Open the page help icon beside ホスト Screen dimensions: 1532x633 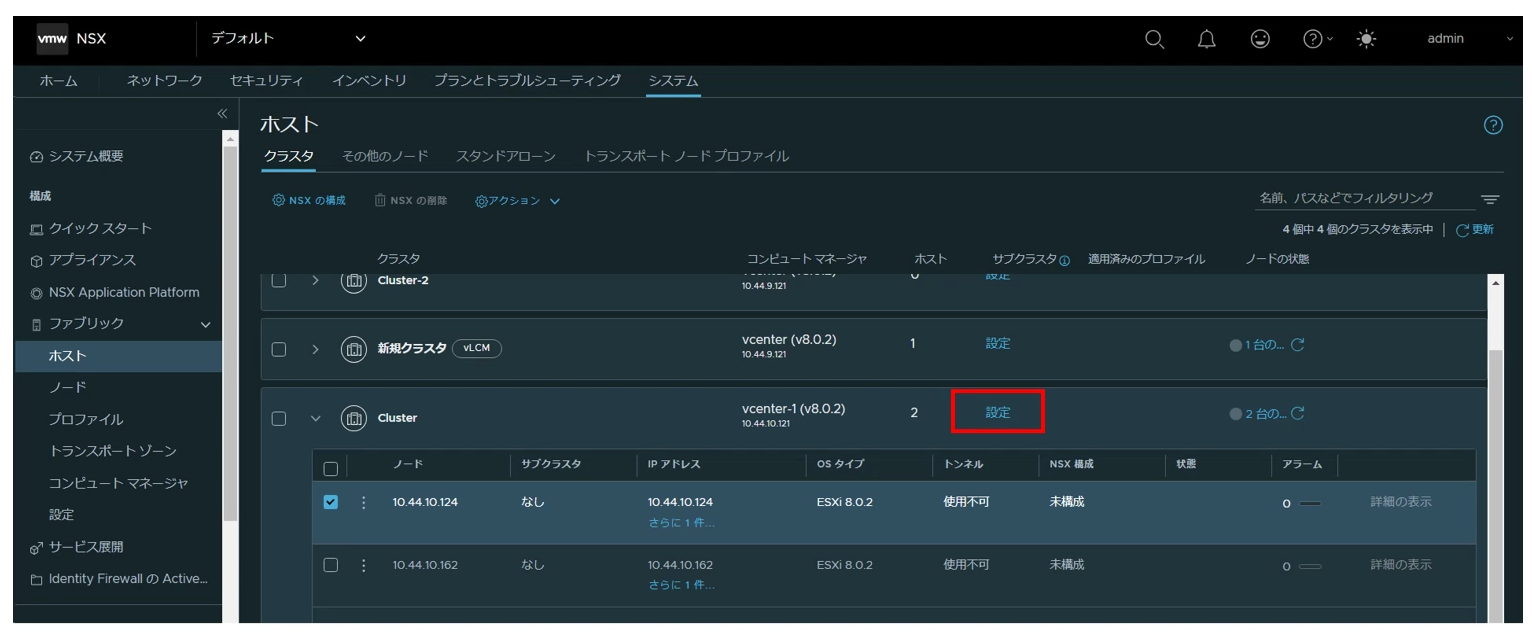click(x=1493, y=125)
